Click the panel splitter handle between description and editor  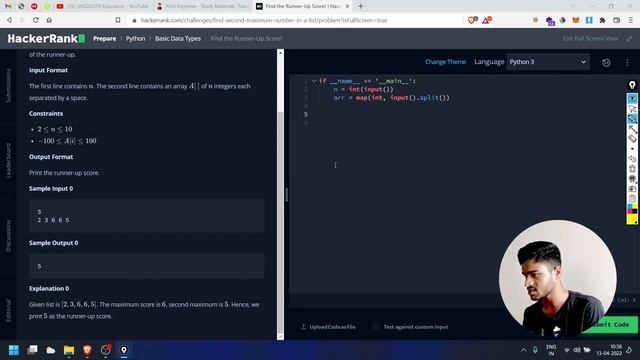pos(287,195)
